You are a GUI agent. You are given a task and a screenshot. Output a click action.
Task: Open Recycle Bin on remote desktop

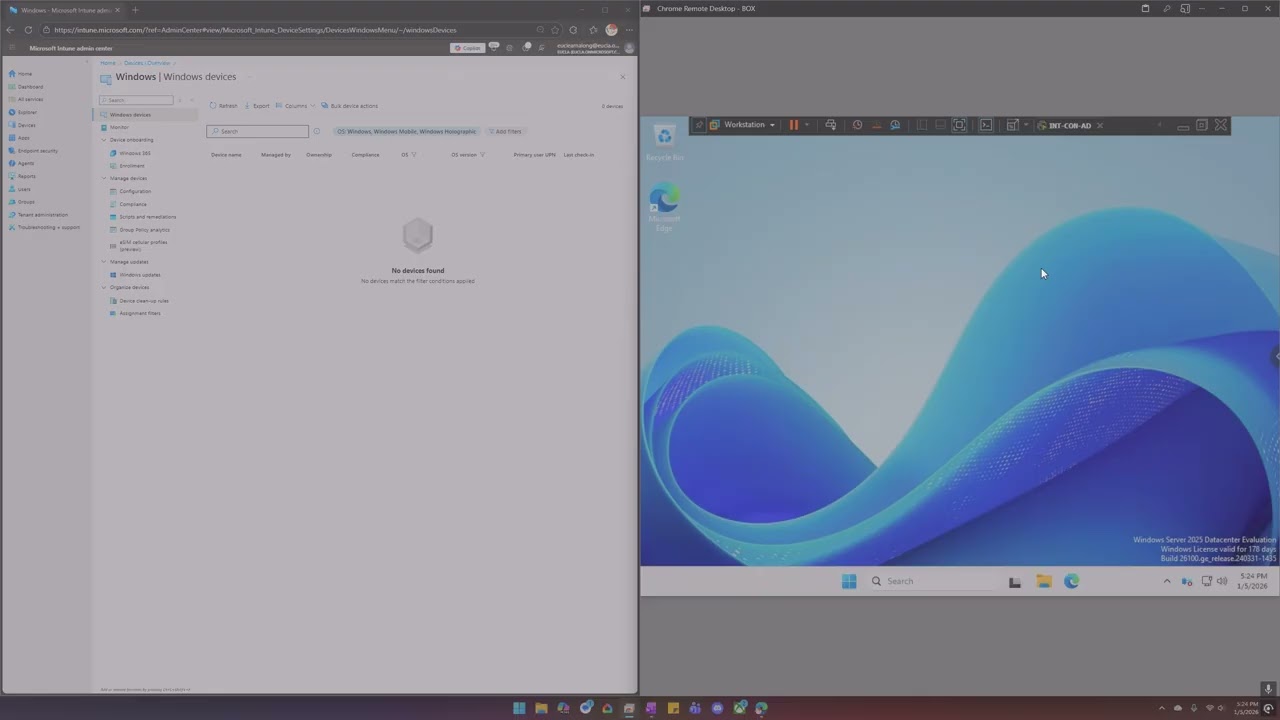click(x=665, y=143)
